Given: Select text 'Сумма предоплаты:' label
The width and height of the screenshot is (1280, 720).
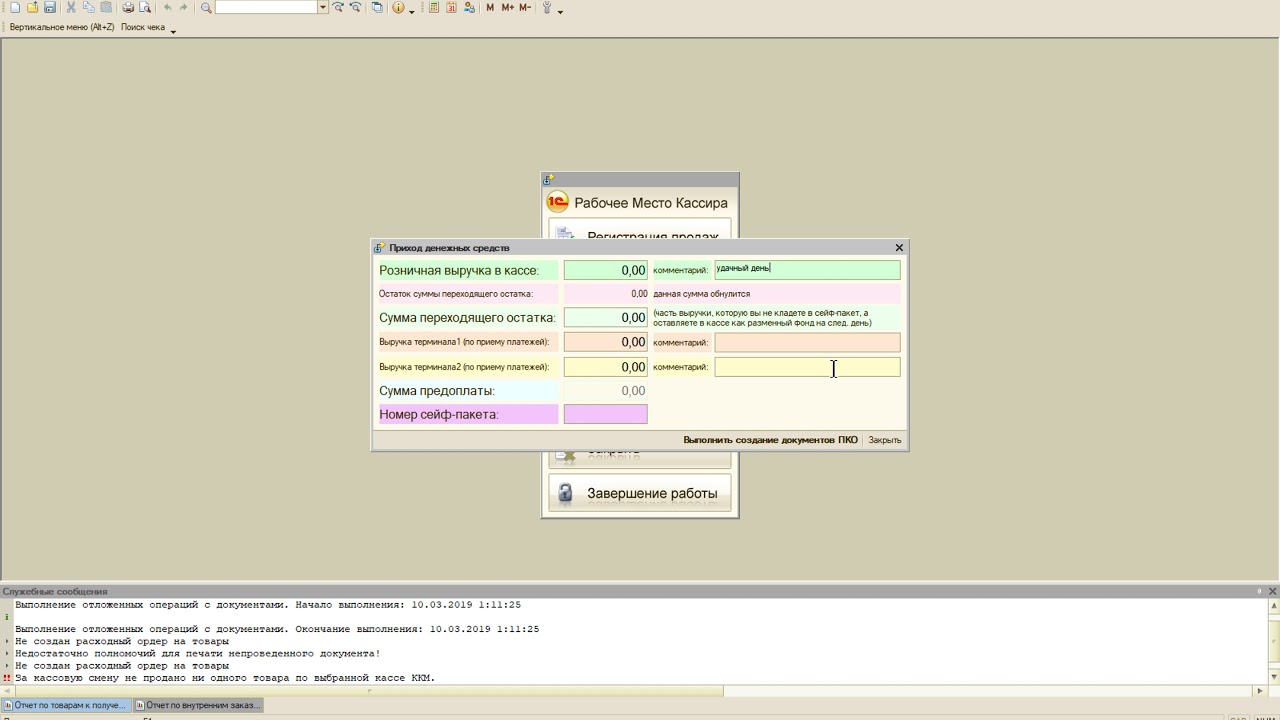Looking at the screenshot, I should [437, 391].
